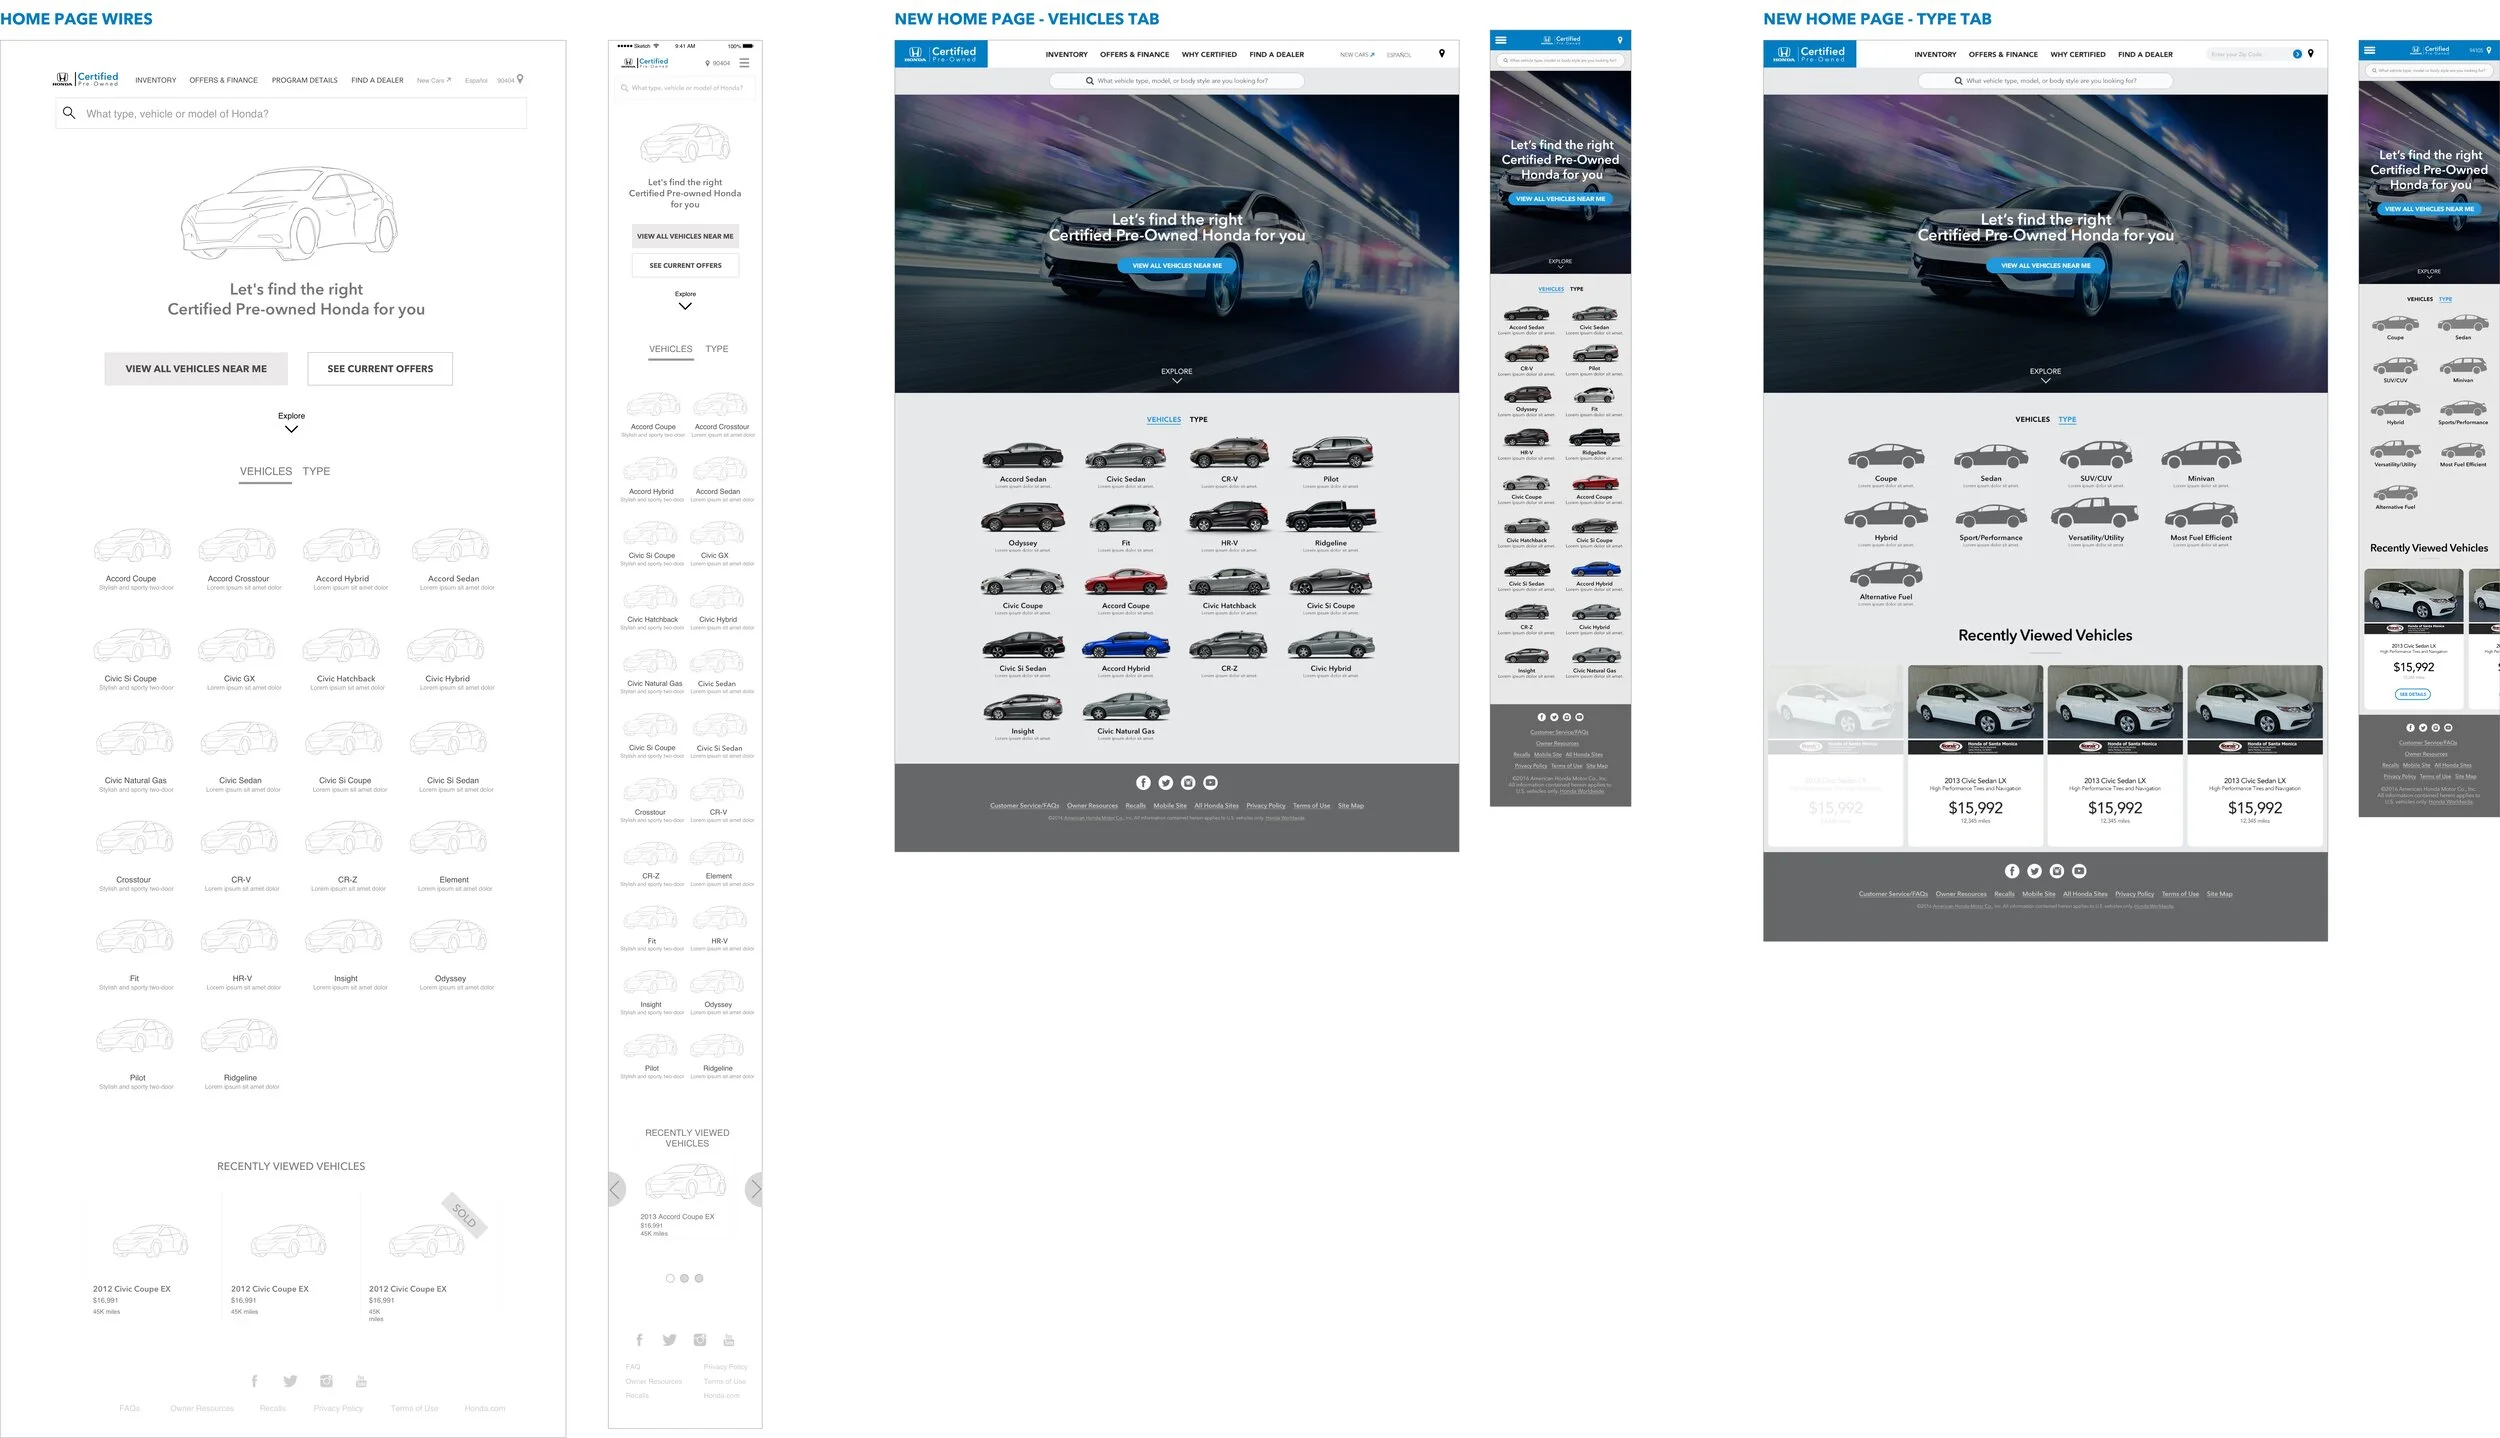The image size is (2500, 1438).
Task: Click the next arrow on the recently viewed carousel
Action: click(x=756, y=1189)
